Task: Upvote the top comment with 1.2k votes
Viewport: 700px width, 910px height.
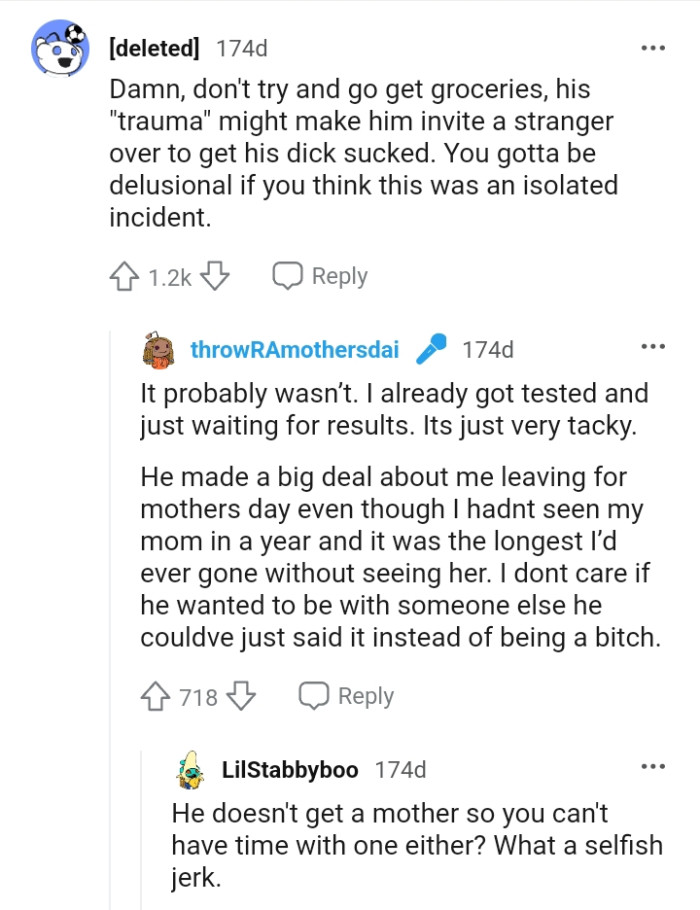Action: (125, 277)
